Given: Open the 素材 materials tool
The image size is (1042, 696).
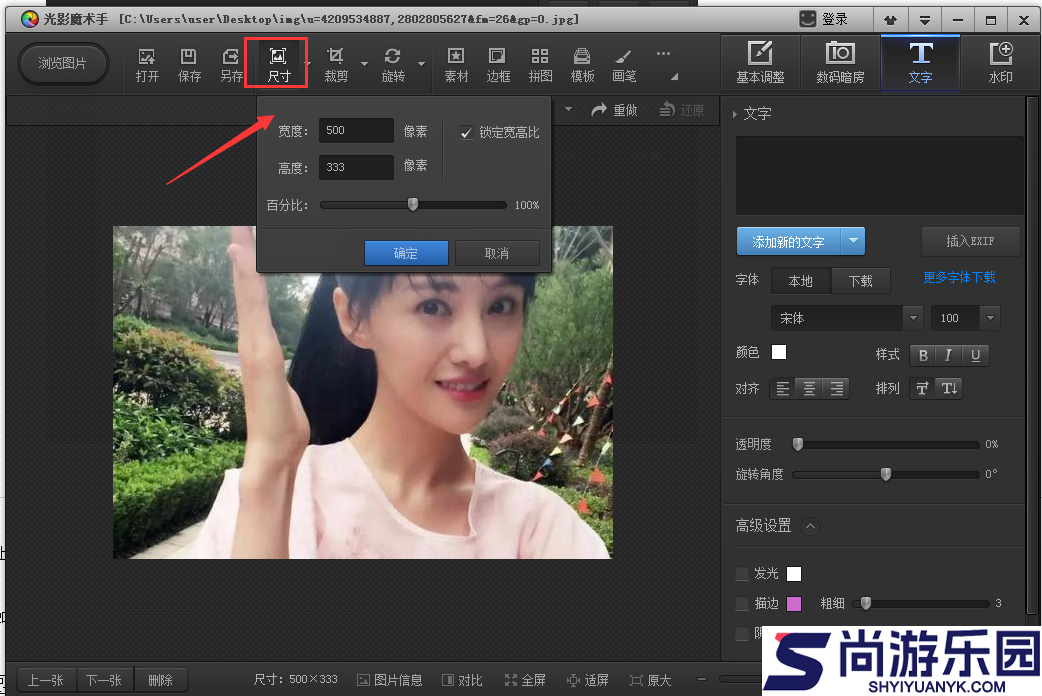Looking at the screenshot, I should point(456,65).
